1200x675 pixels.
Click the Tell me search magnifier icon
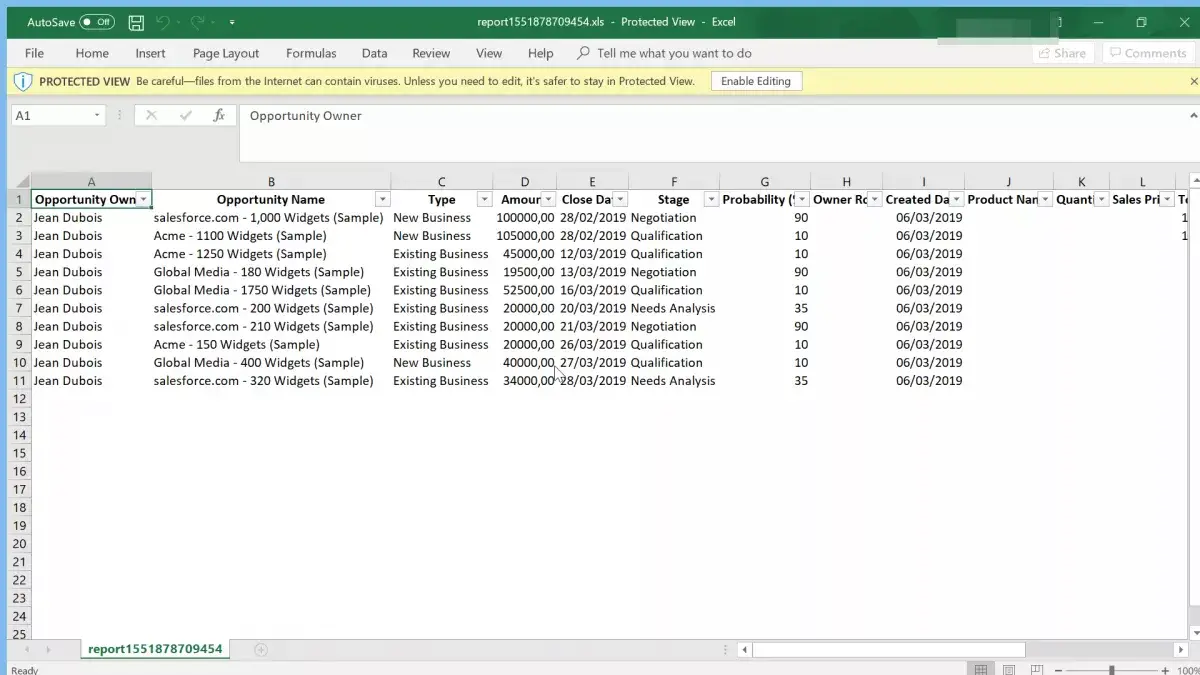[x=583, y=53]
